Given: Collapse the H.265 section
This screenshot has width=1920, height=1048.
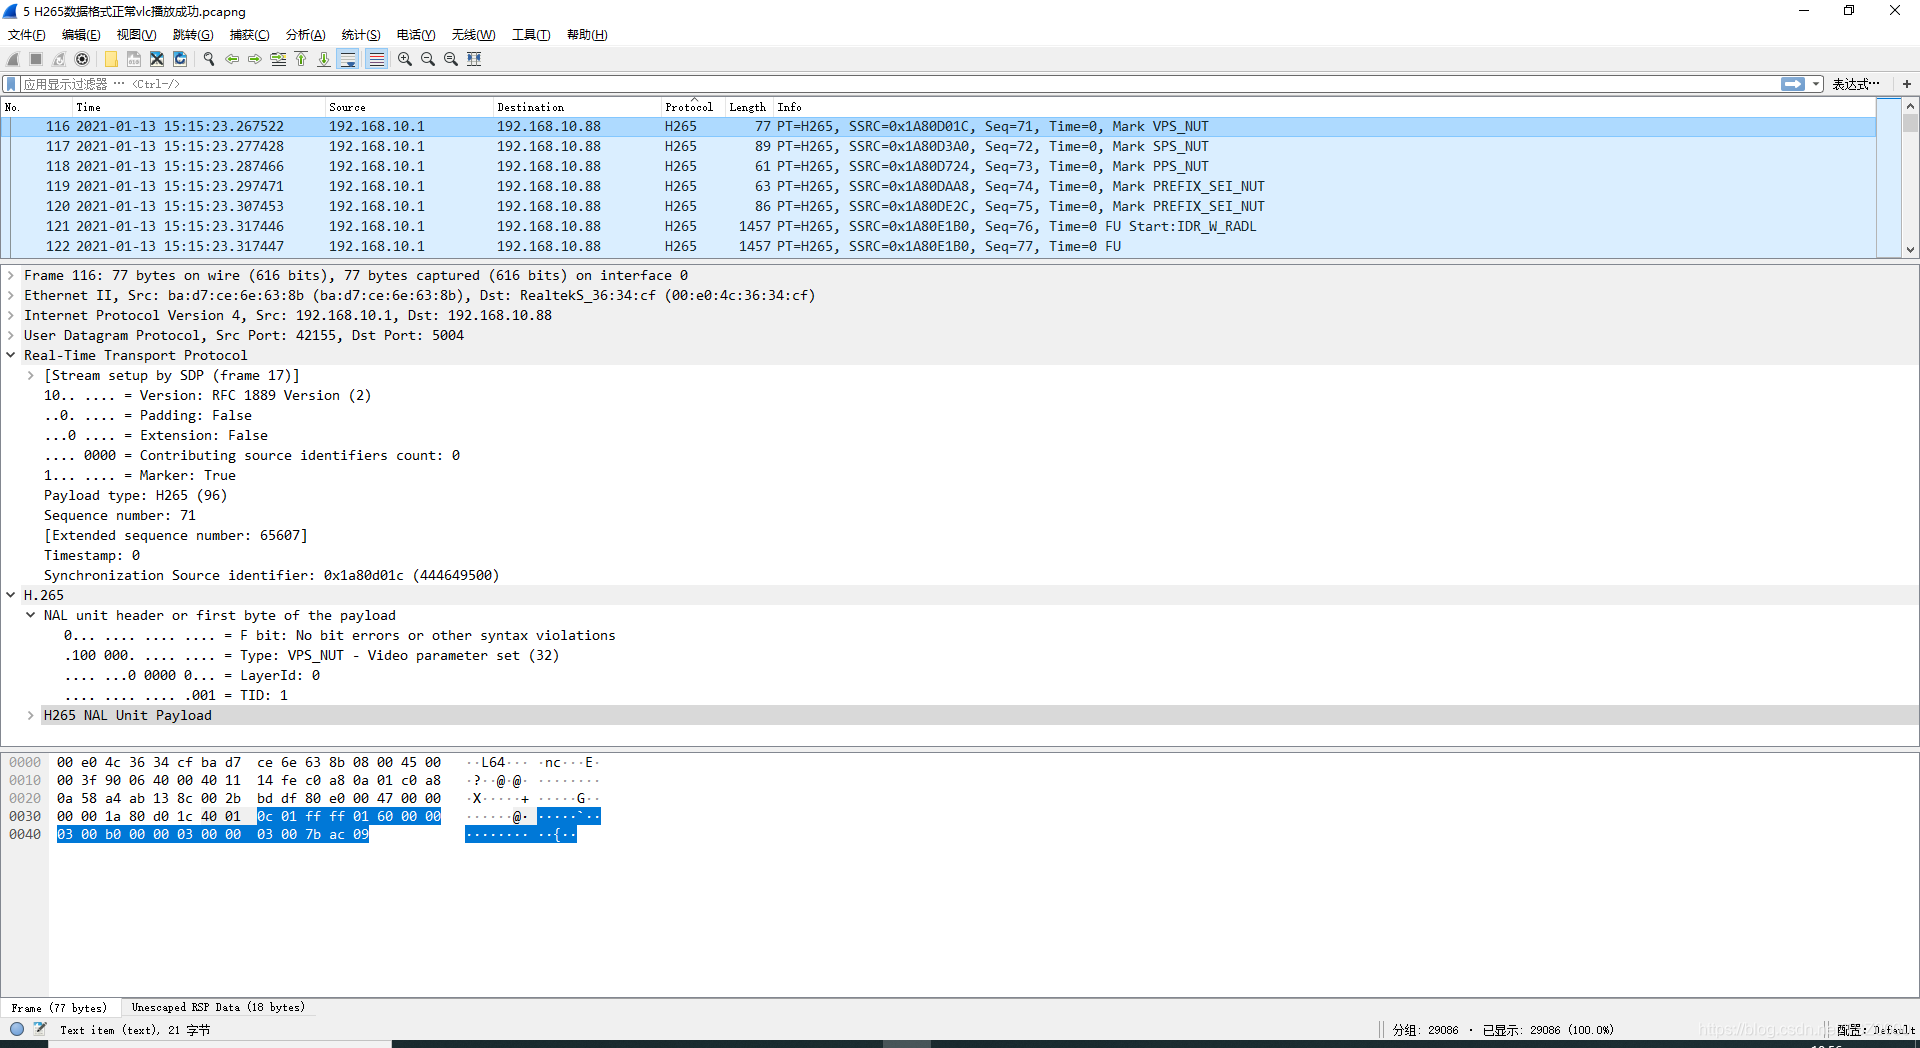Looking at the screenshot, I should click(x=11, y=595).
